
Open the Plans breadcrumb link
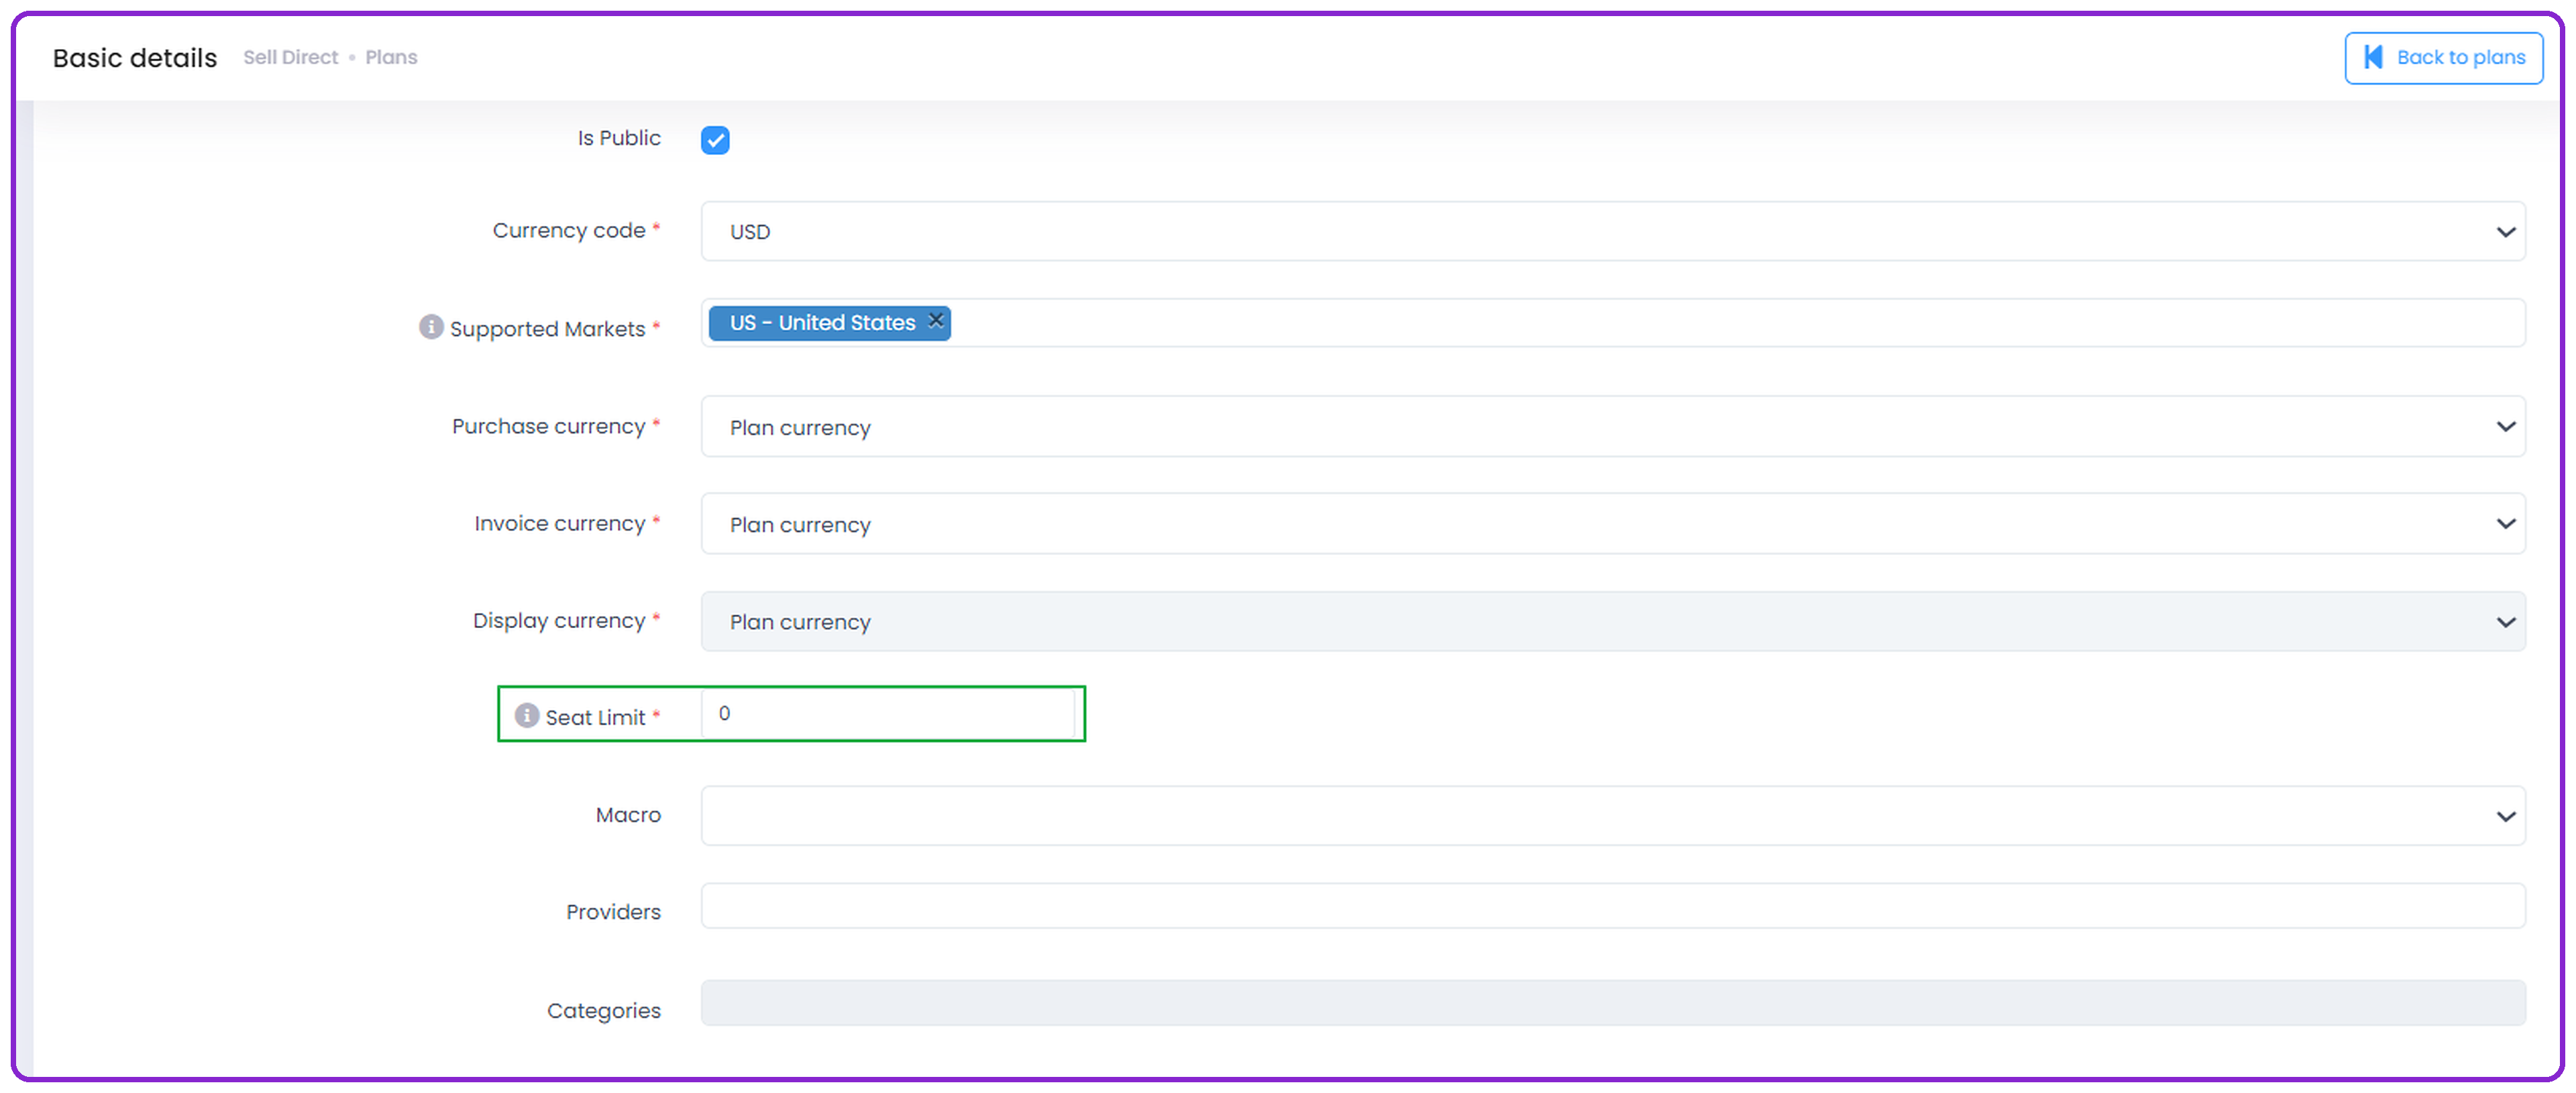pos(391,57)
